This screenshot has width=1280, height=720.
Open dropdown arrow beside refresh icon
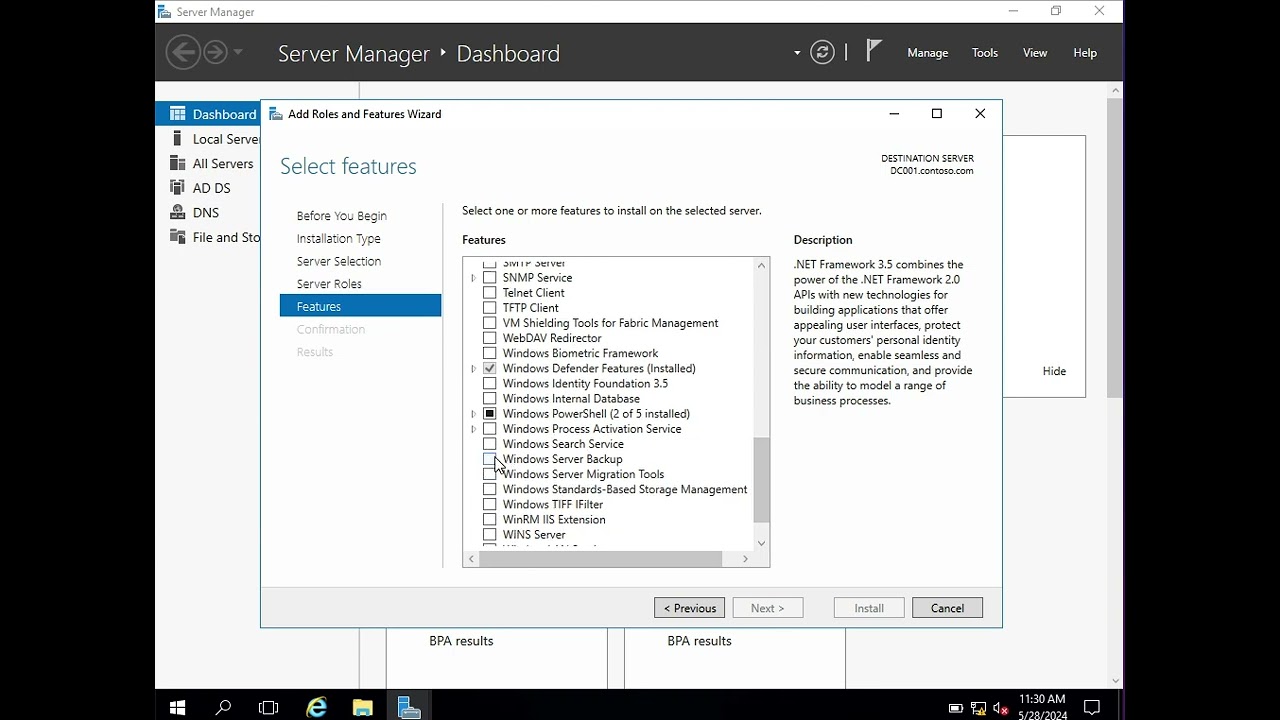797,53
